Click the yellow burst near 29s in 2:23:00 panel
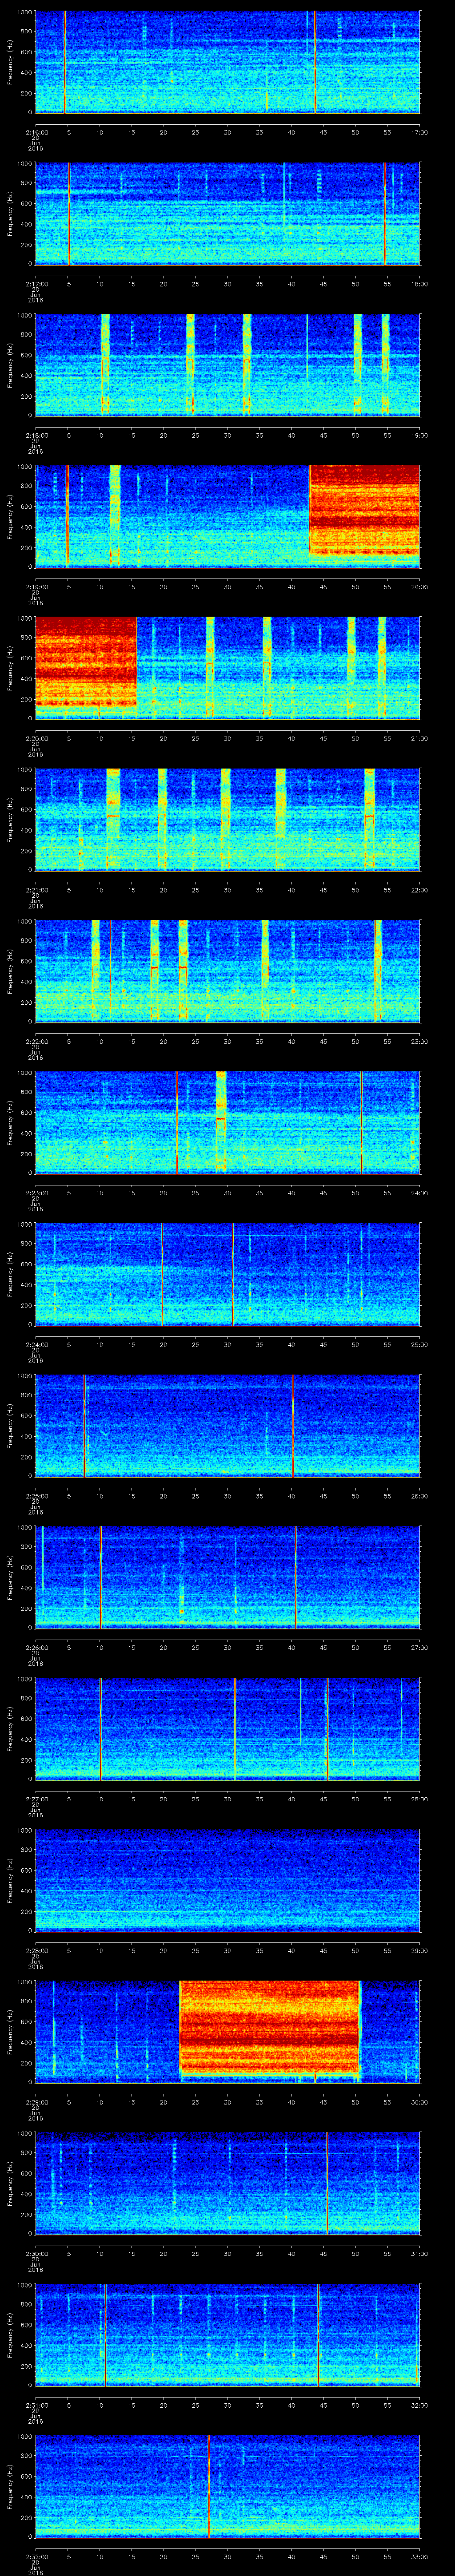 pos(221,1123)
